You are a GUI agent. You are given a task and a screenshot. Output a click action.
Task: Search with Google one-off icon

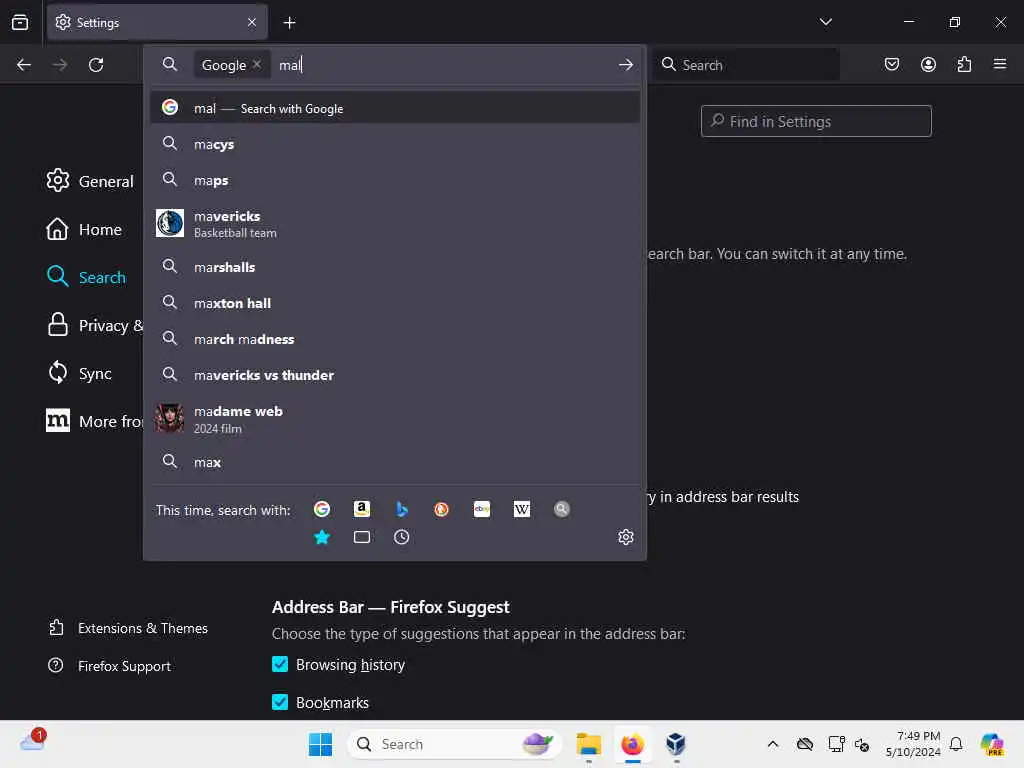322,509
